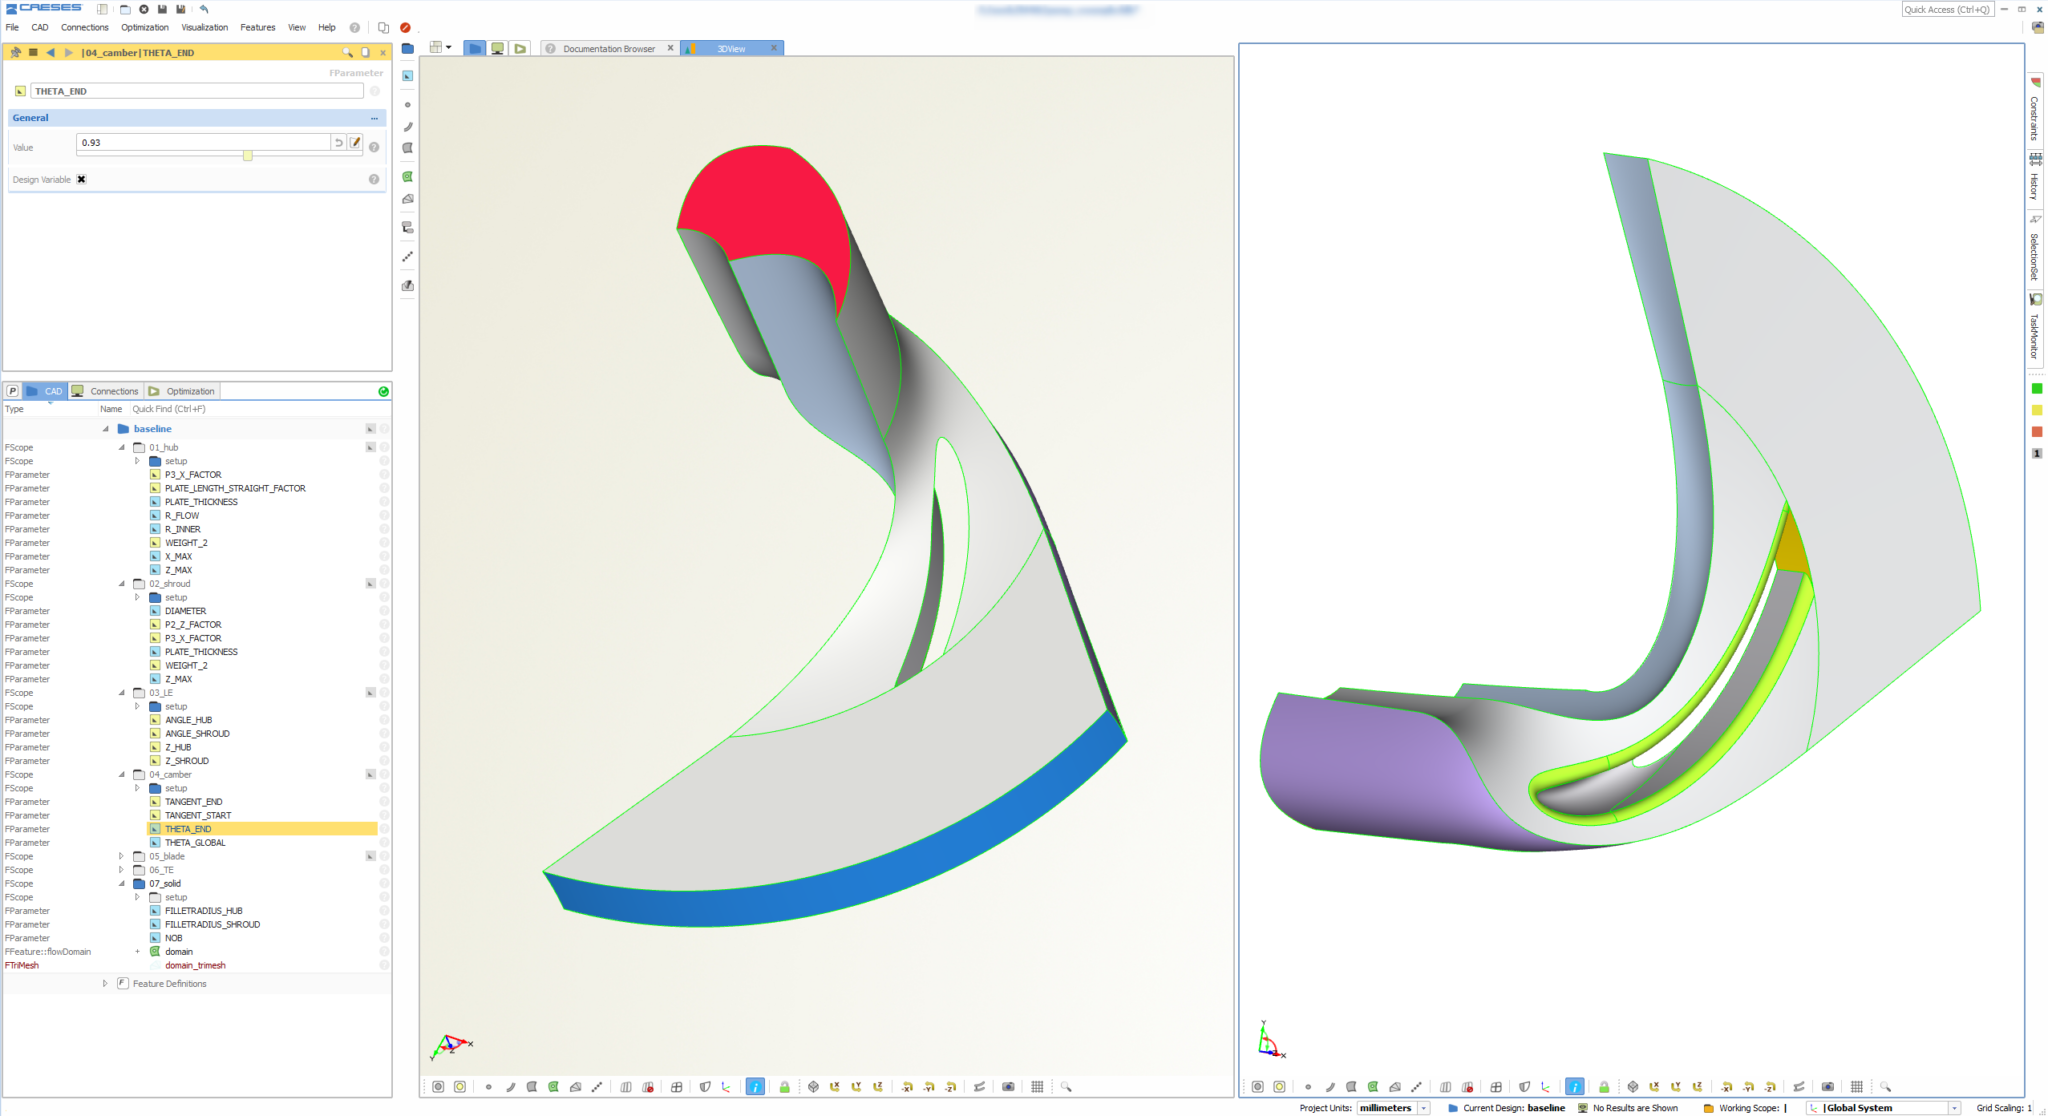Rotate view around X axis using toolbar icon
The image size is (2048, 1116).
pos(835,1086)
